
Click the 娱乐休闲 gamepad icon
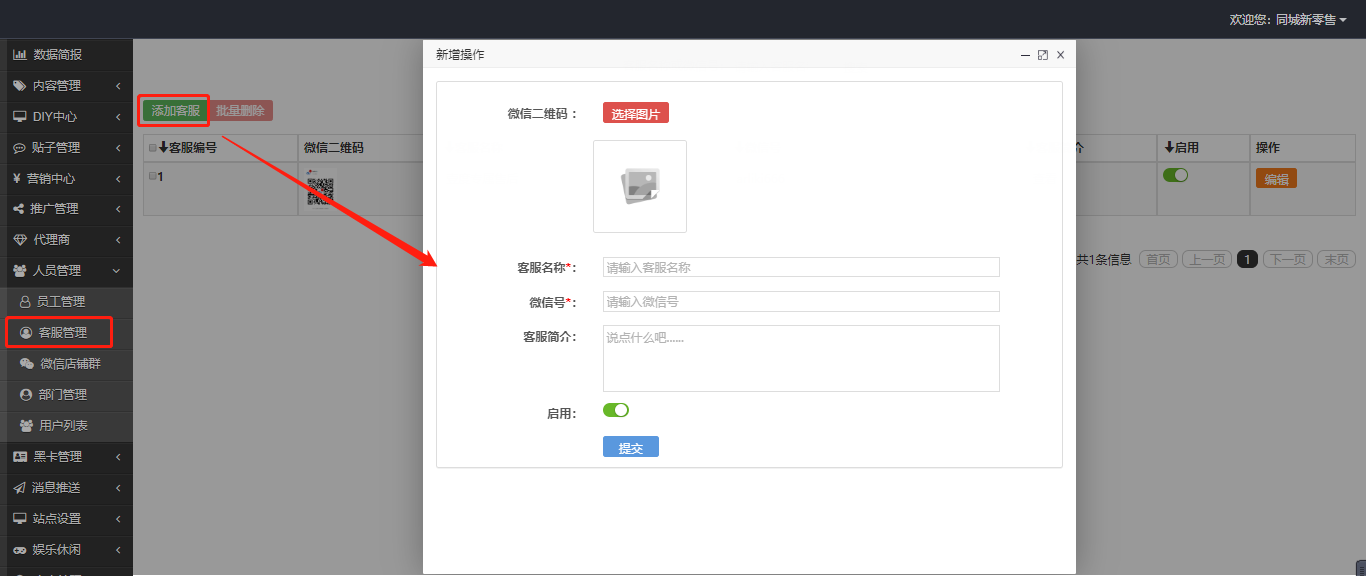click(20, 550)
